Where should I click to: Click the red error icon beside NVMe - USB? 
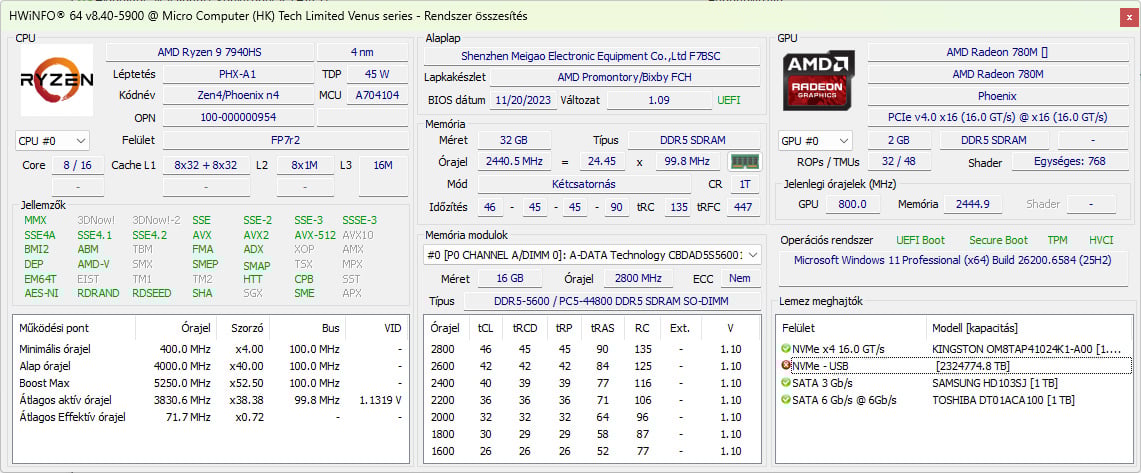click(786, 366)
